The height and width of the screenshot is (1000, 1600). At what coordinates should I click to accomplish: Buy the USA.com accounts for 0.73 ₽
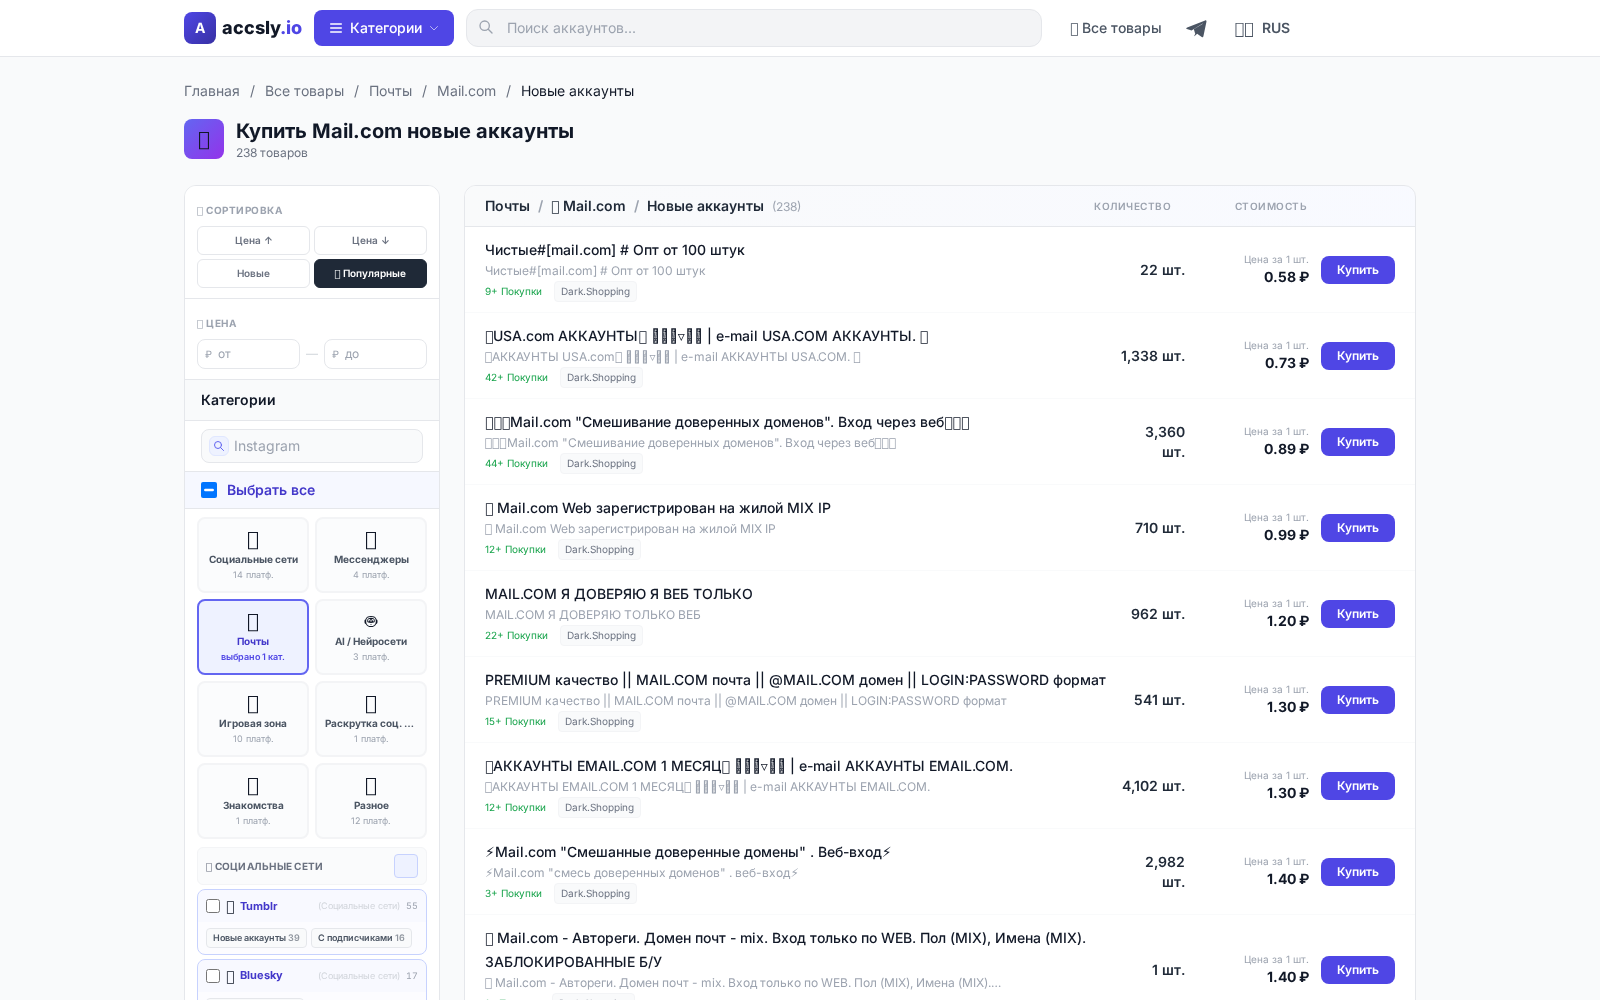[1357, 356]
